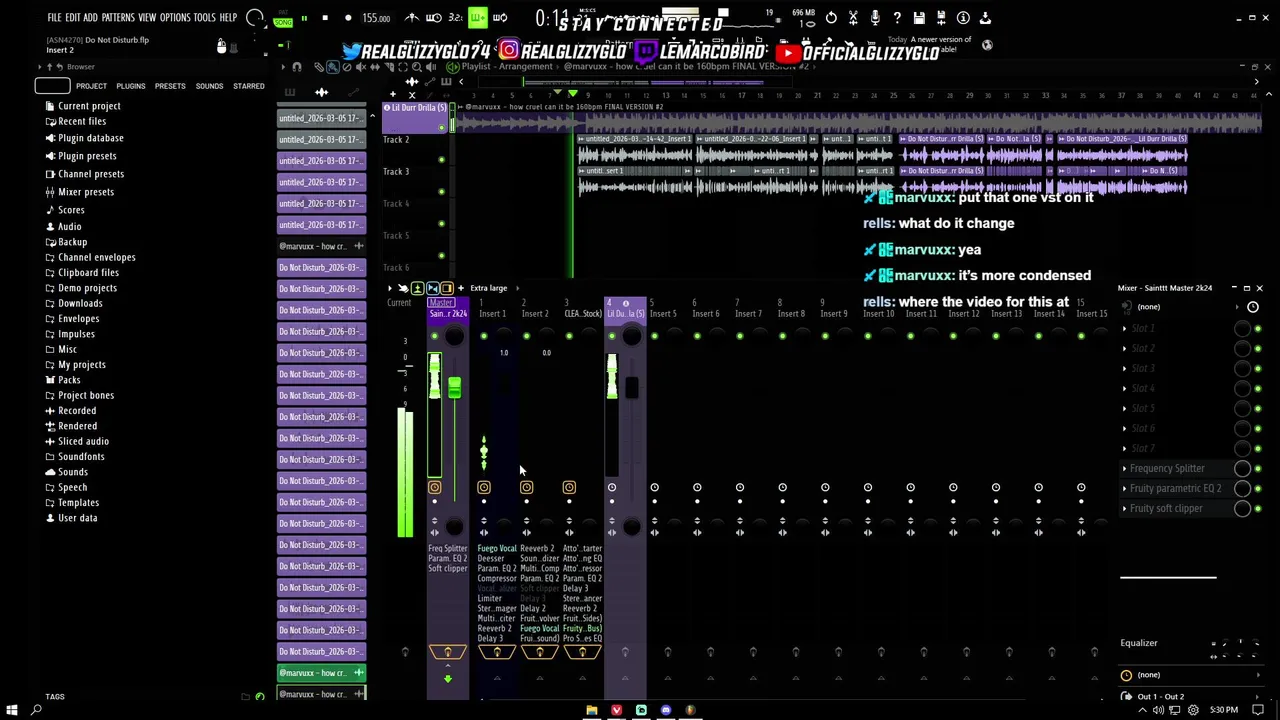Open the PATTERNS menu
Viewport: 1280px width, 720px height.
[118, 18]
